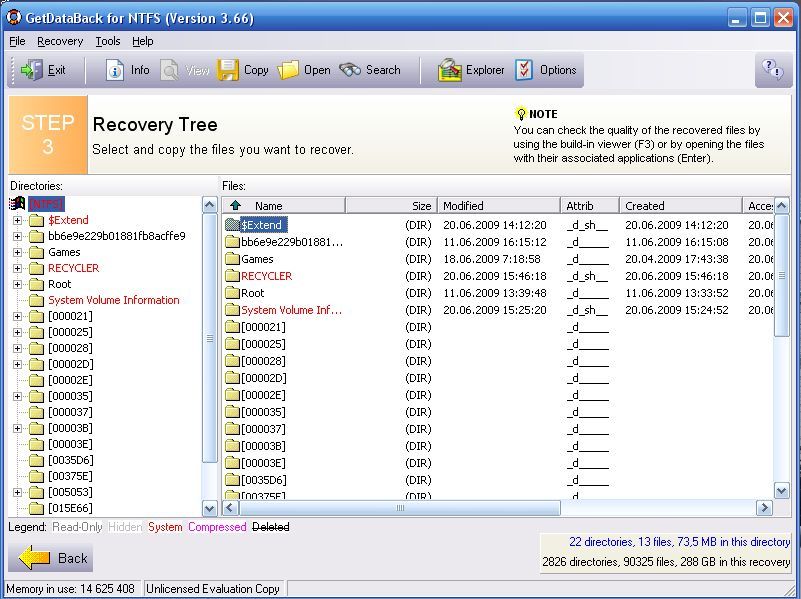Sort files by Modified column header
Image resolution: width=801 pixels, height=599 pixels.
tap(497, 205)
